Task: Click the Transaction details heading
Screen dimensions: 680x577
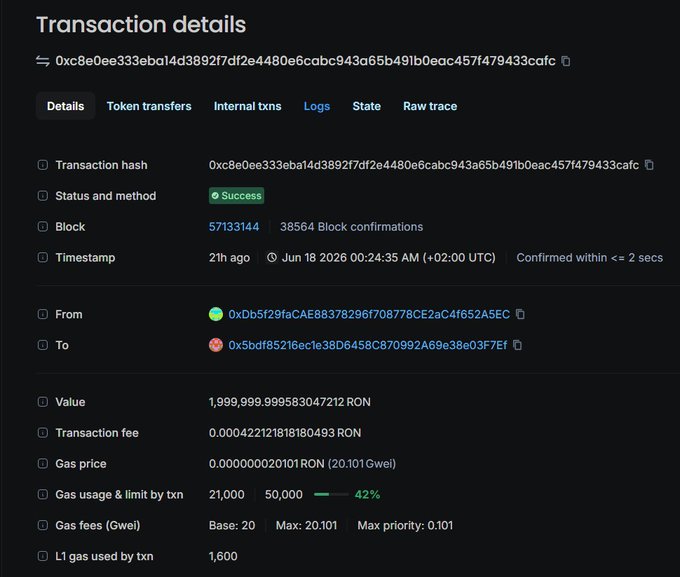Action: click(x=141, y=24)
